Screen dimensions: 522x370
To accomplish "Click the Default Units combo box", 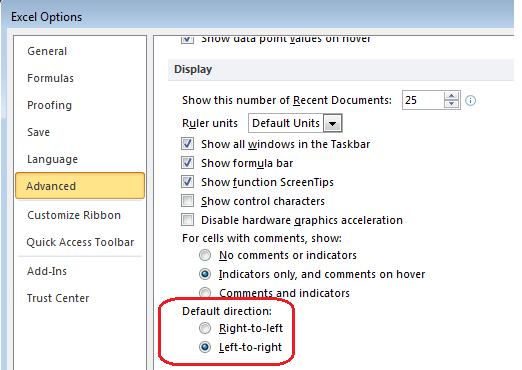I will (295, 123).
